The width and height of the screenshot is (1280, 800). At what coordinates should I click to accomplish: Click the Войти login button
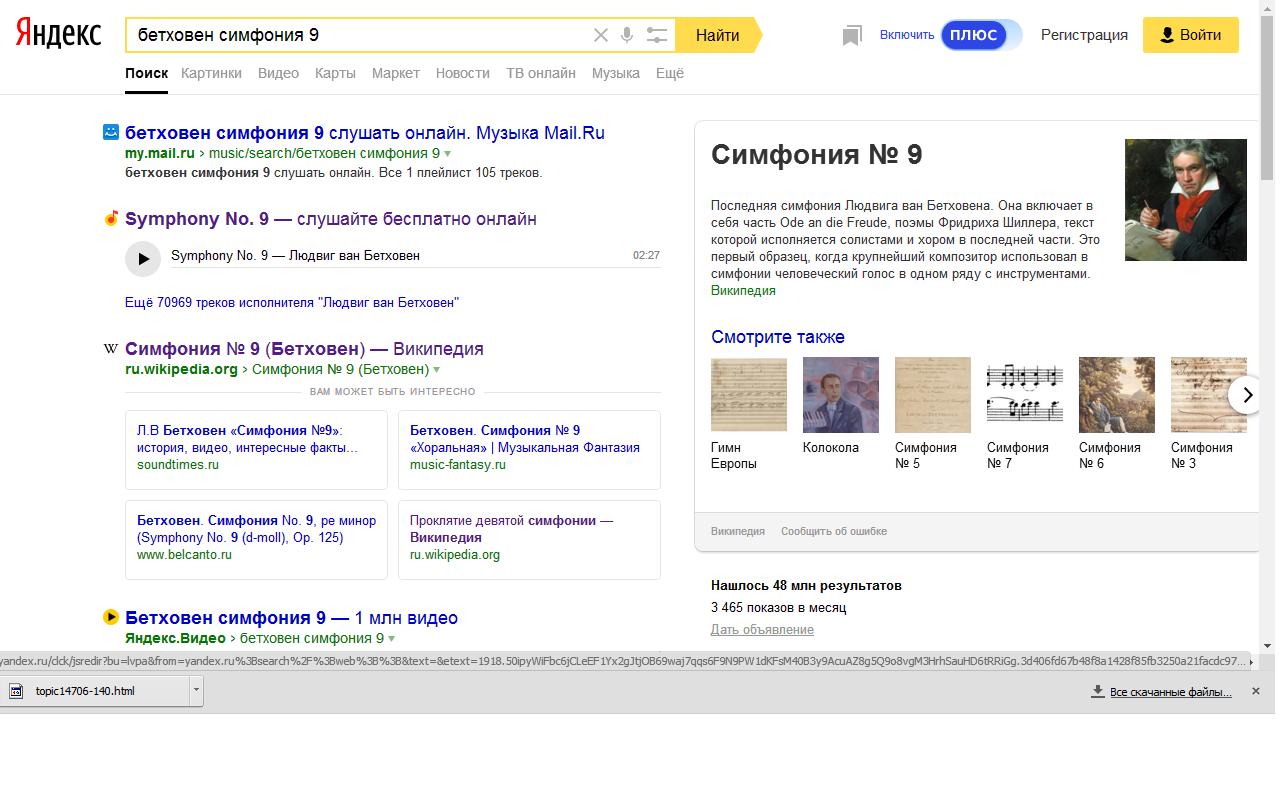(x=1190, y=35)
